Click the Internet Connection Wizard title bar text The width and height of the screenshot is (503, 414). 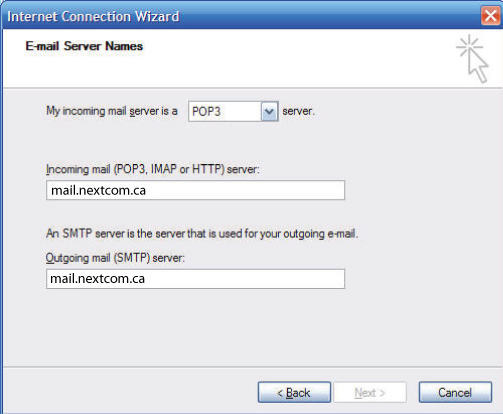93,16
